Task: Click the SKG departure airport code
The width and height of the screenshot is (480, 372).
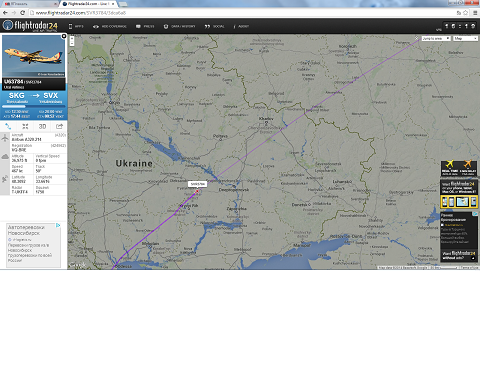Action: [x=16, y=96]
